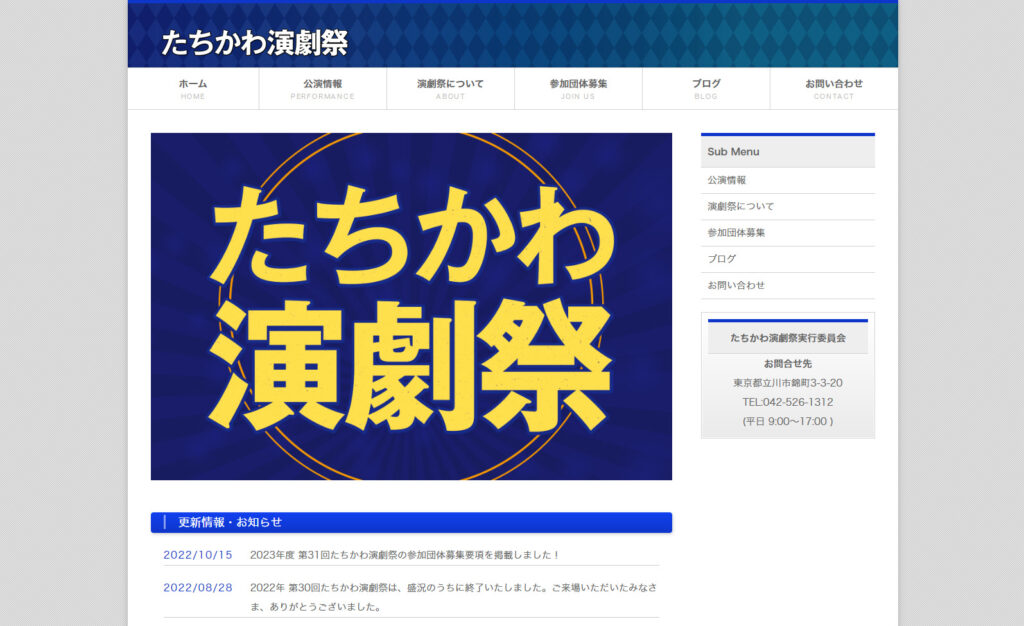Choose お問い合わせ in the Sub Menu sidebar
This screenshot has height=626, width=1024.
click(736, 285)
